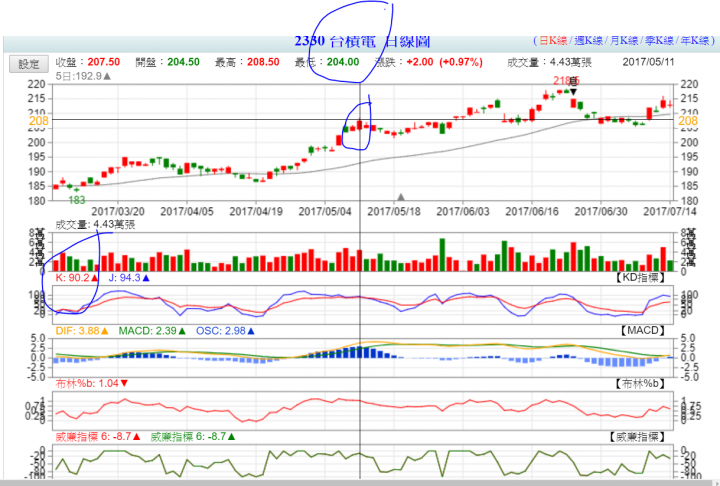Click the change value +2.00 (+0.97%)
Screen dimensions: 720x486
coord(444,62)
